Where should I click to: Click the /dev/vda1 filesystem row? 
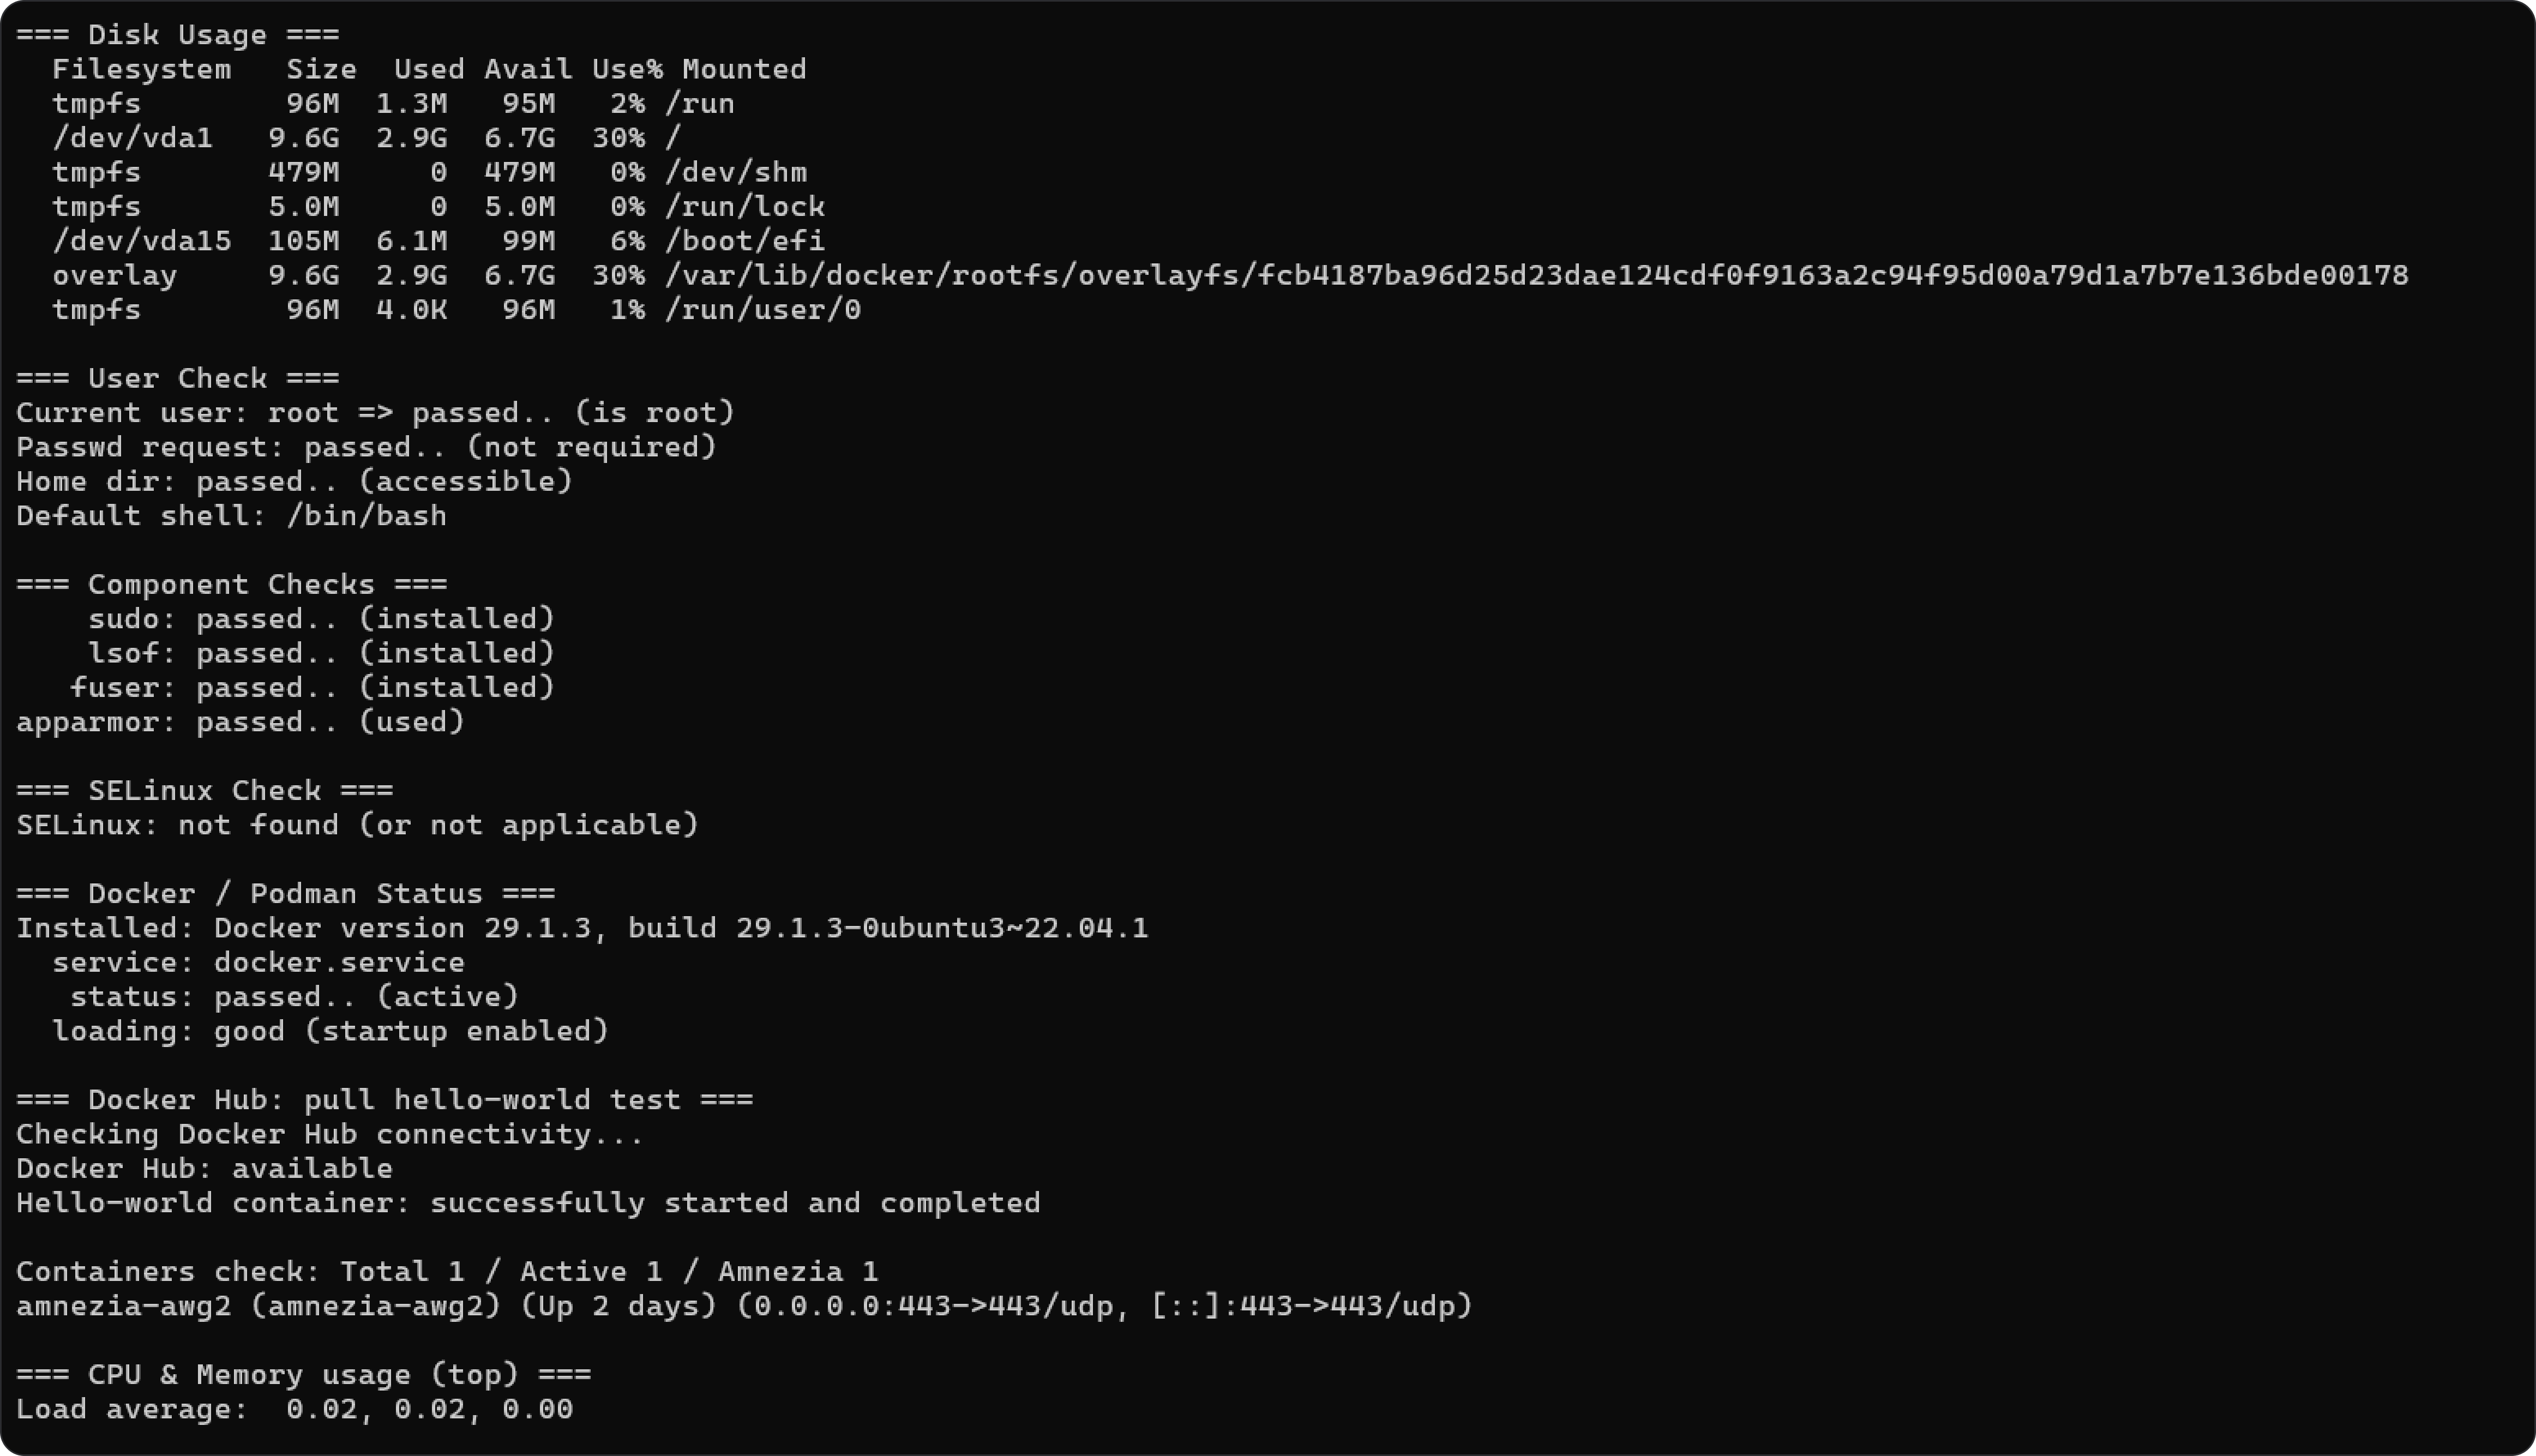pos(380,138)
